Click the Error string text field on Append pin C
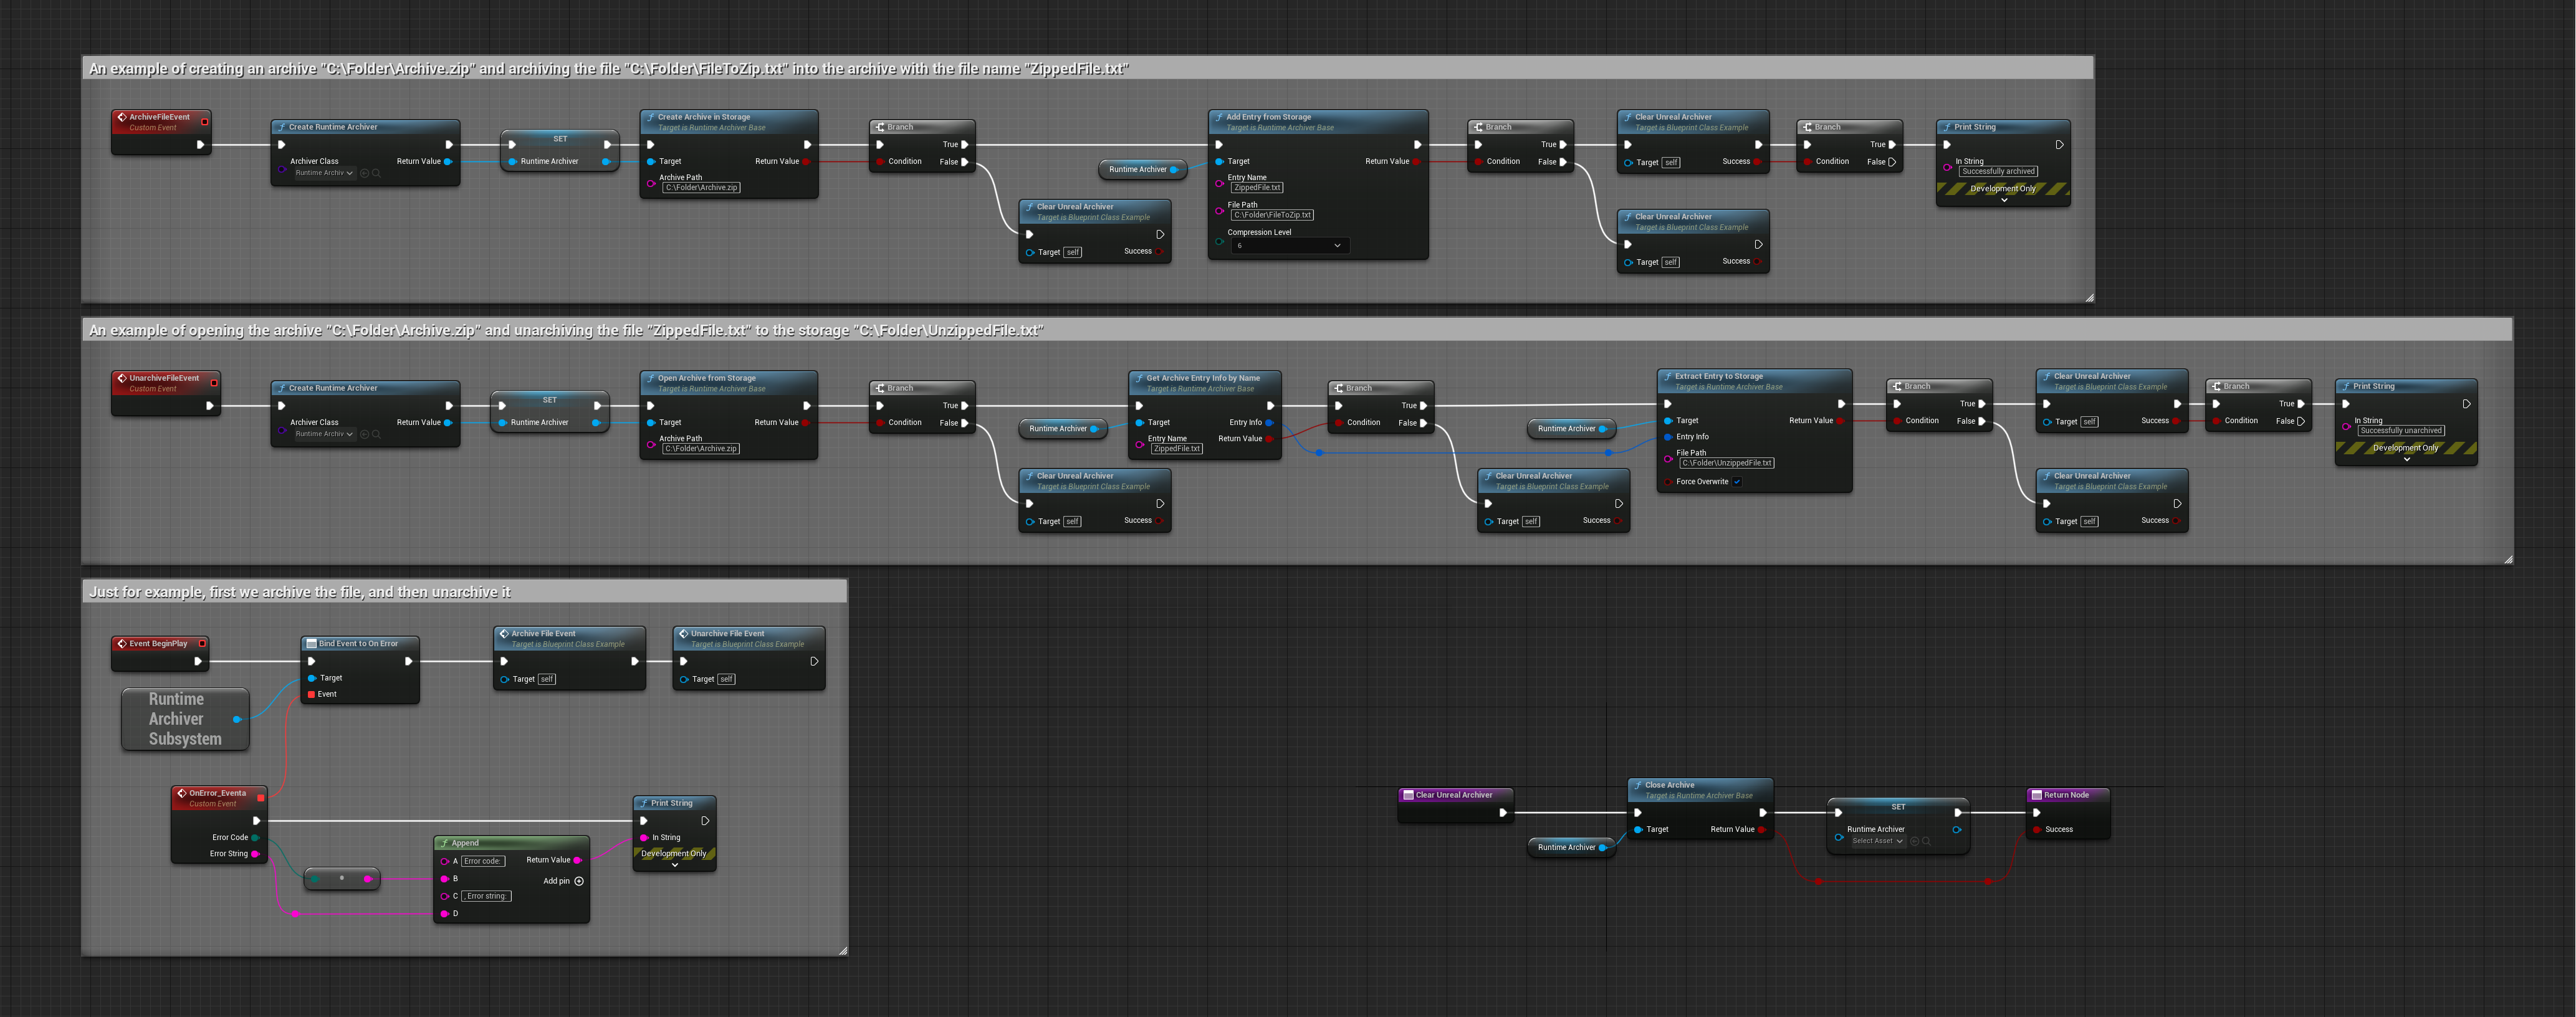 486,896
